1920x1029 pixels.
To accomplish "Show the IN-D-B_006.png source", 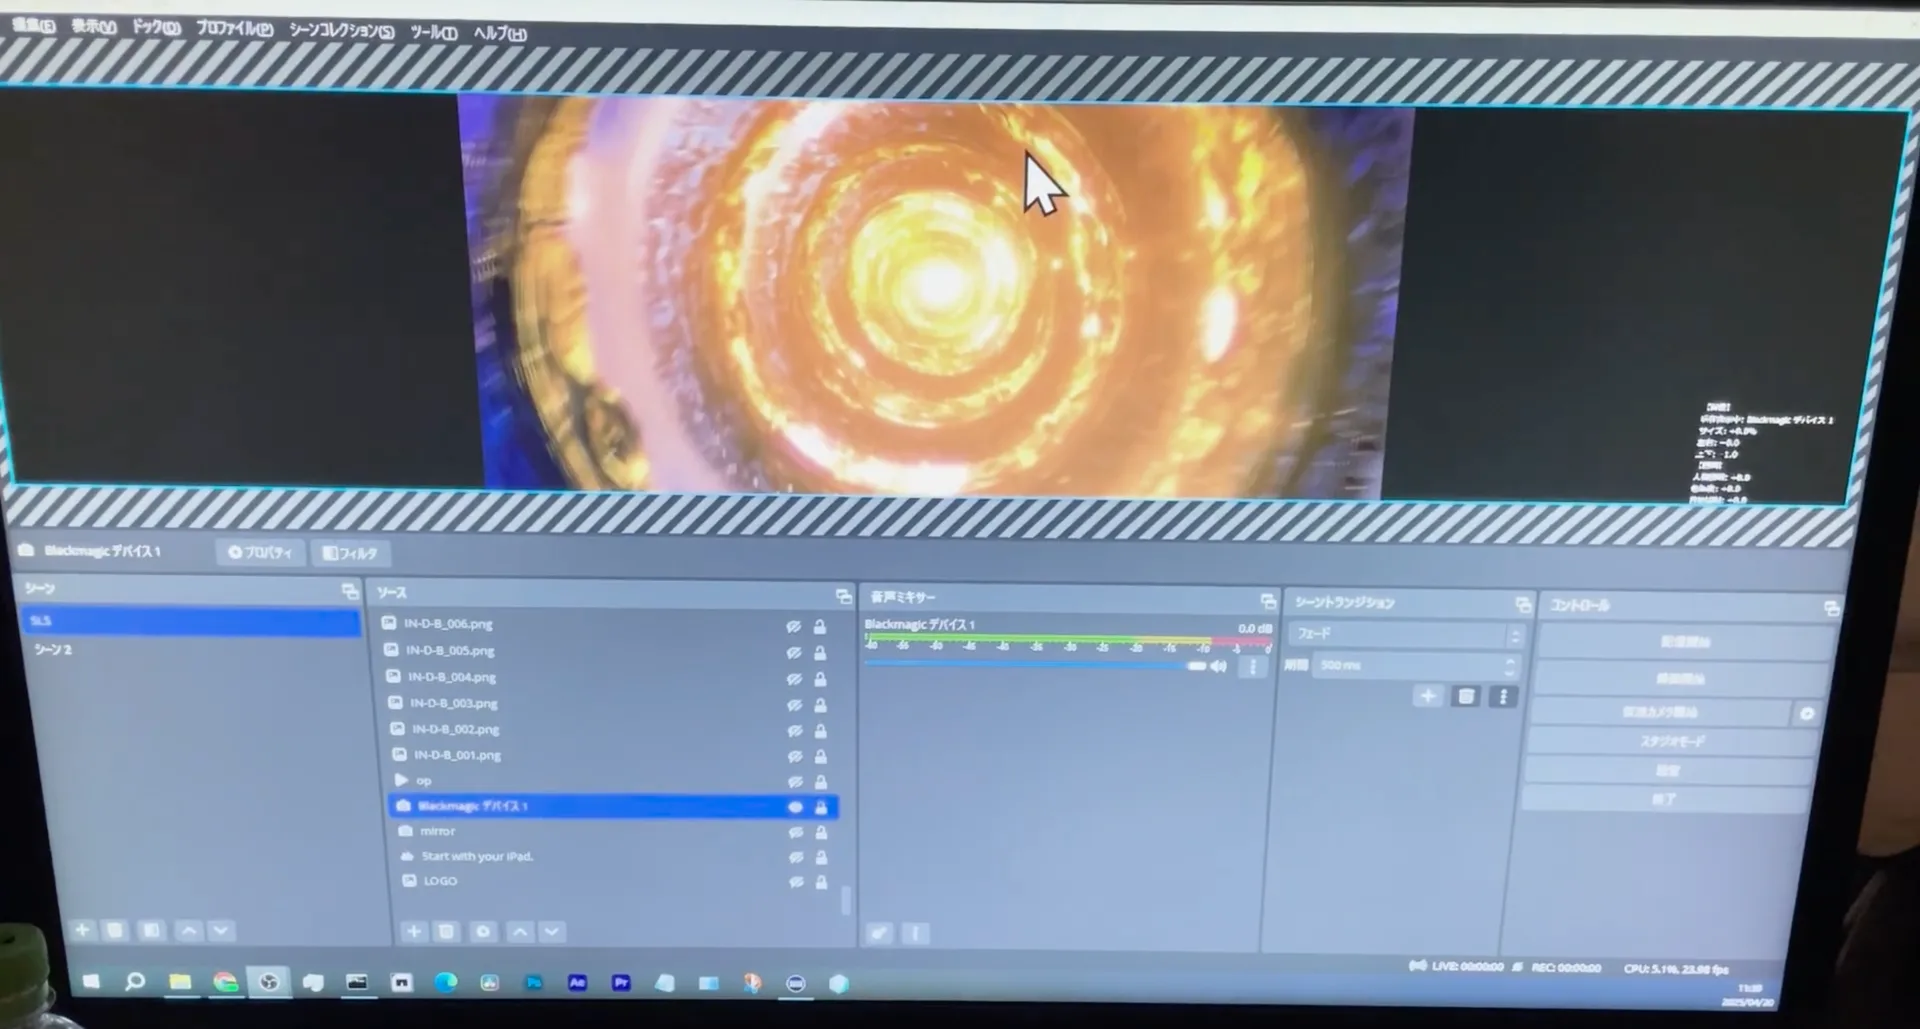I will 794,627.
